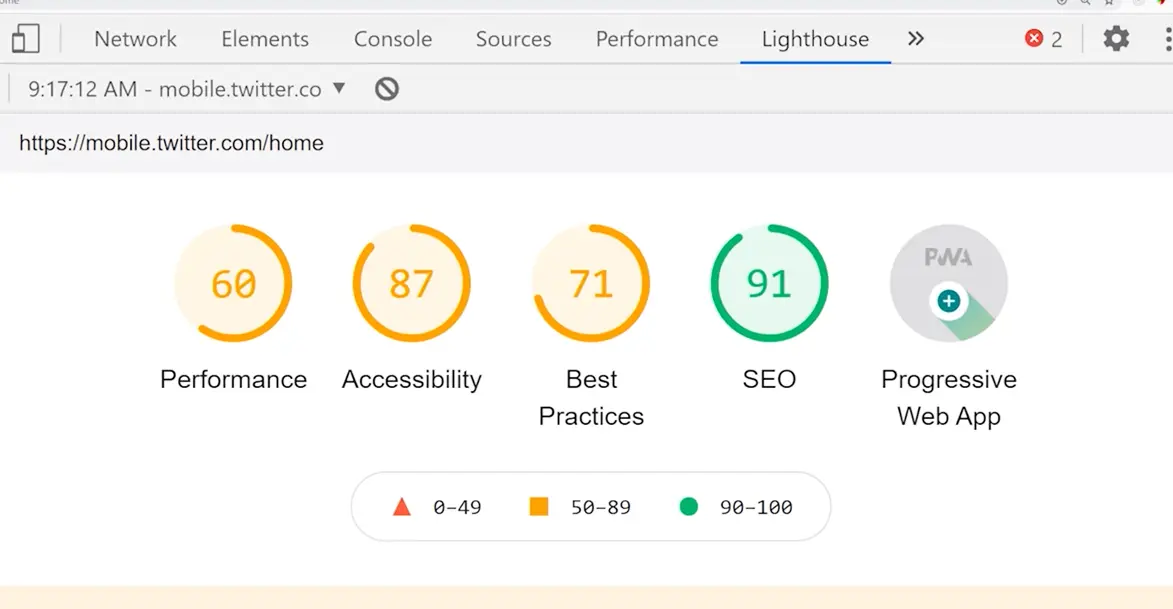The width and height of the screenshot is (1173, 609).
Task: Select the Lighthouse tab
Action: tap(815, 39)
